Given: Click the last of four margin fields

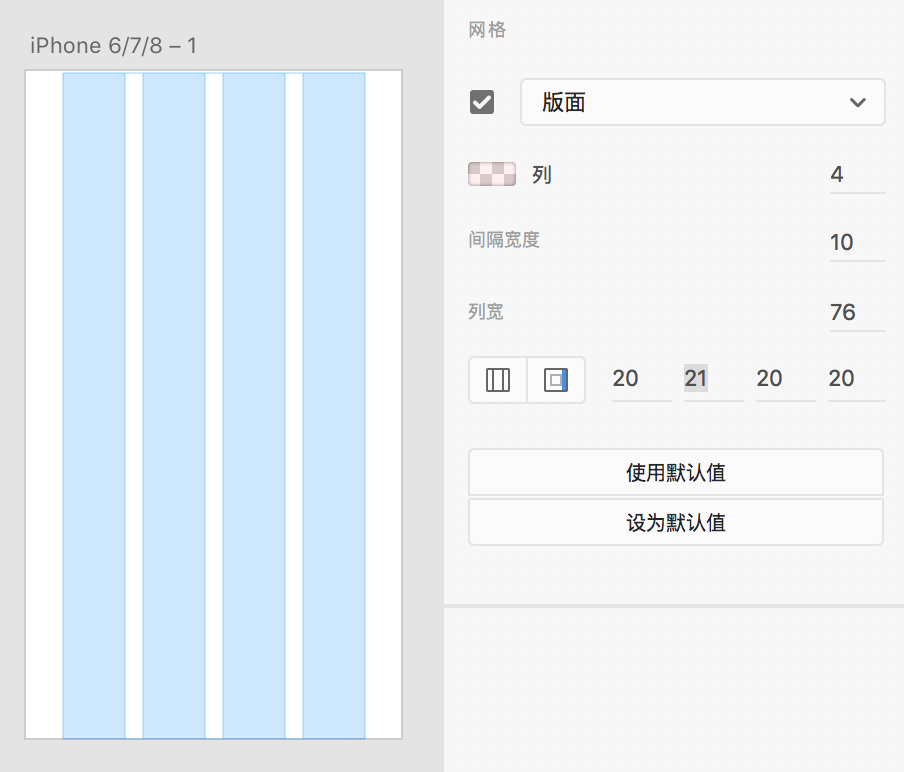Looking at the screenshot, I should pyautogui.click(x=855, y=378).
